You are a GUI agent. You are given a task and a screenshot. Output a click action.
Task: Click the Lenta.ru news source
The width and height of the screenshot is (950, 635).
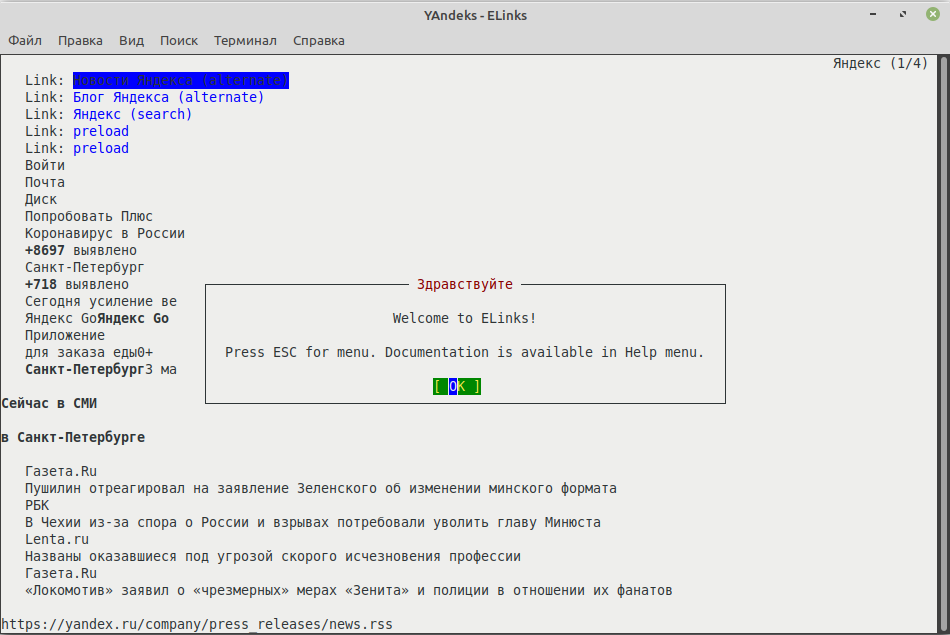tap(57, 539)
